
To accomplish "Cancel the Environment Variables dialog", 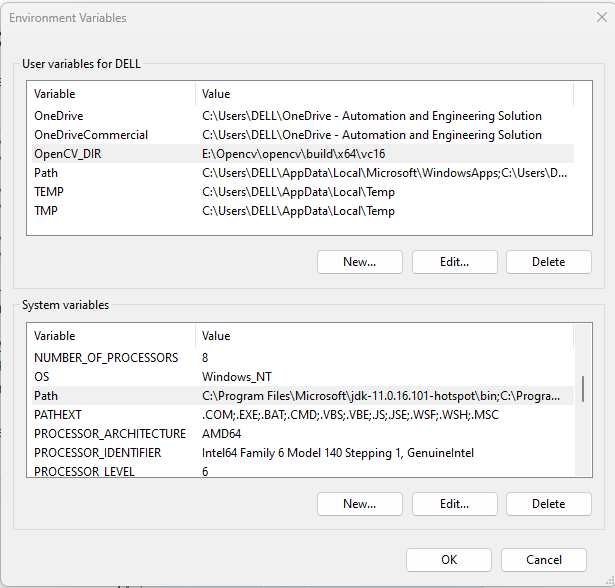I will point(544,560).
